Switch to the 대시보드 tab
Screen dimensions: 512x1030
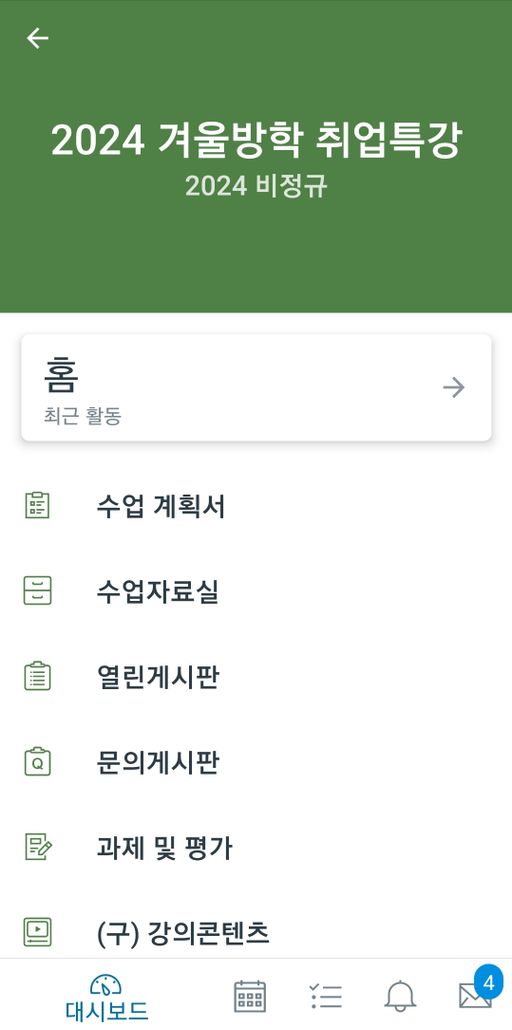tap(106, 997)
